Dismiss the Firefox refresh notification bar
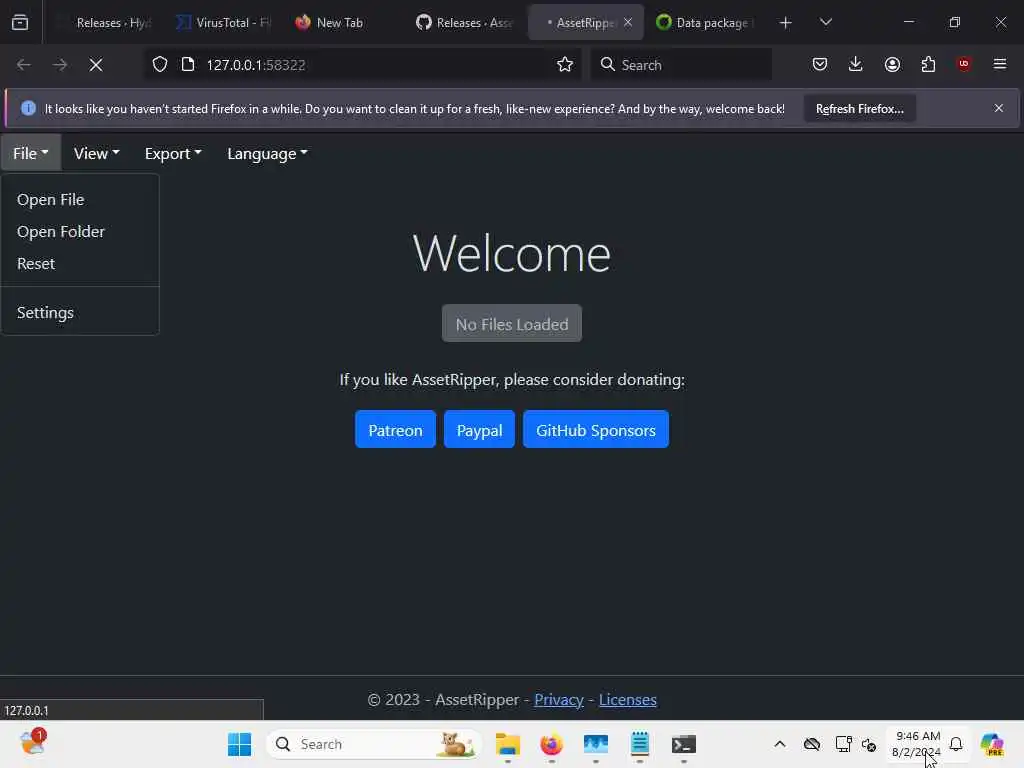The image size is (1024, 768). click(999, 108)
